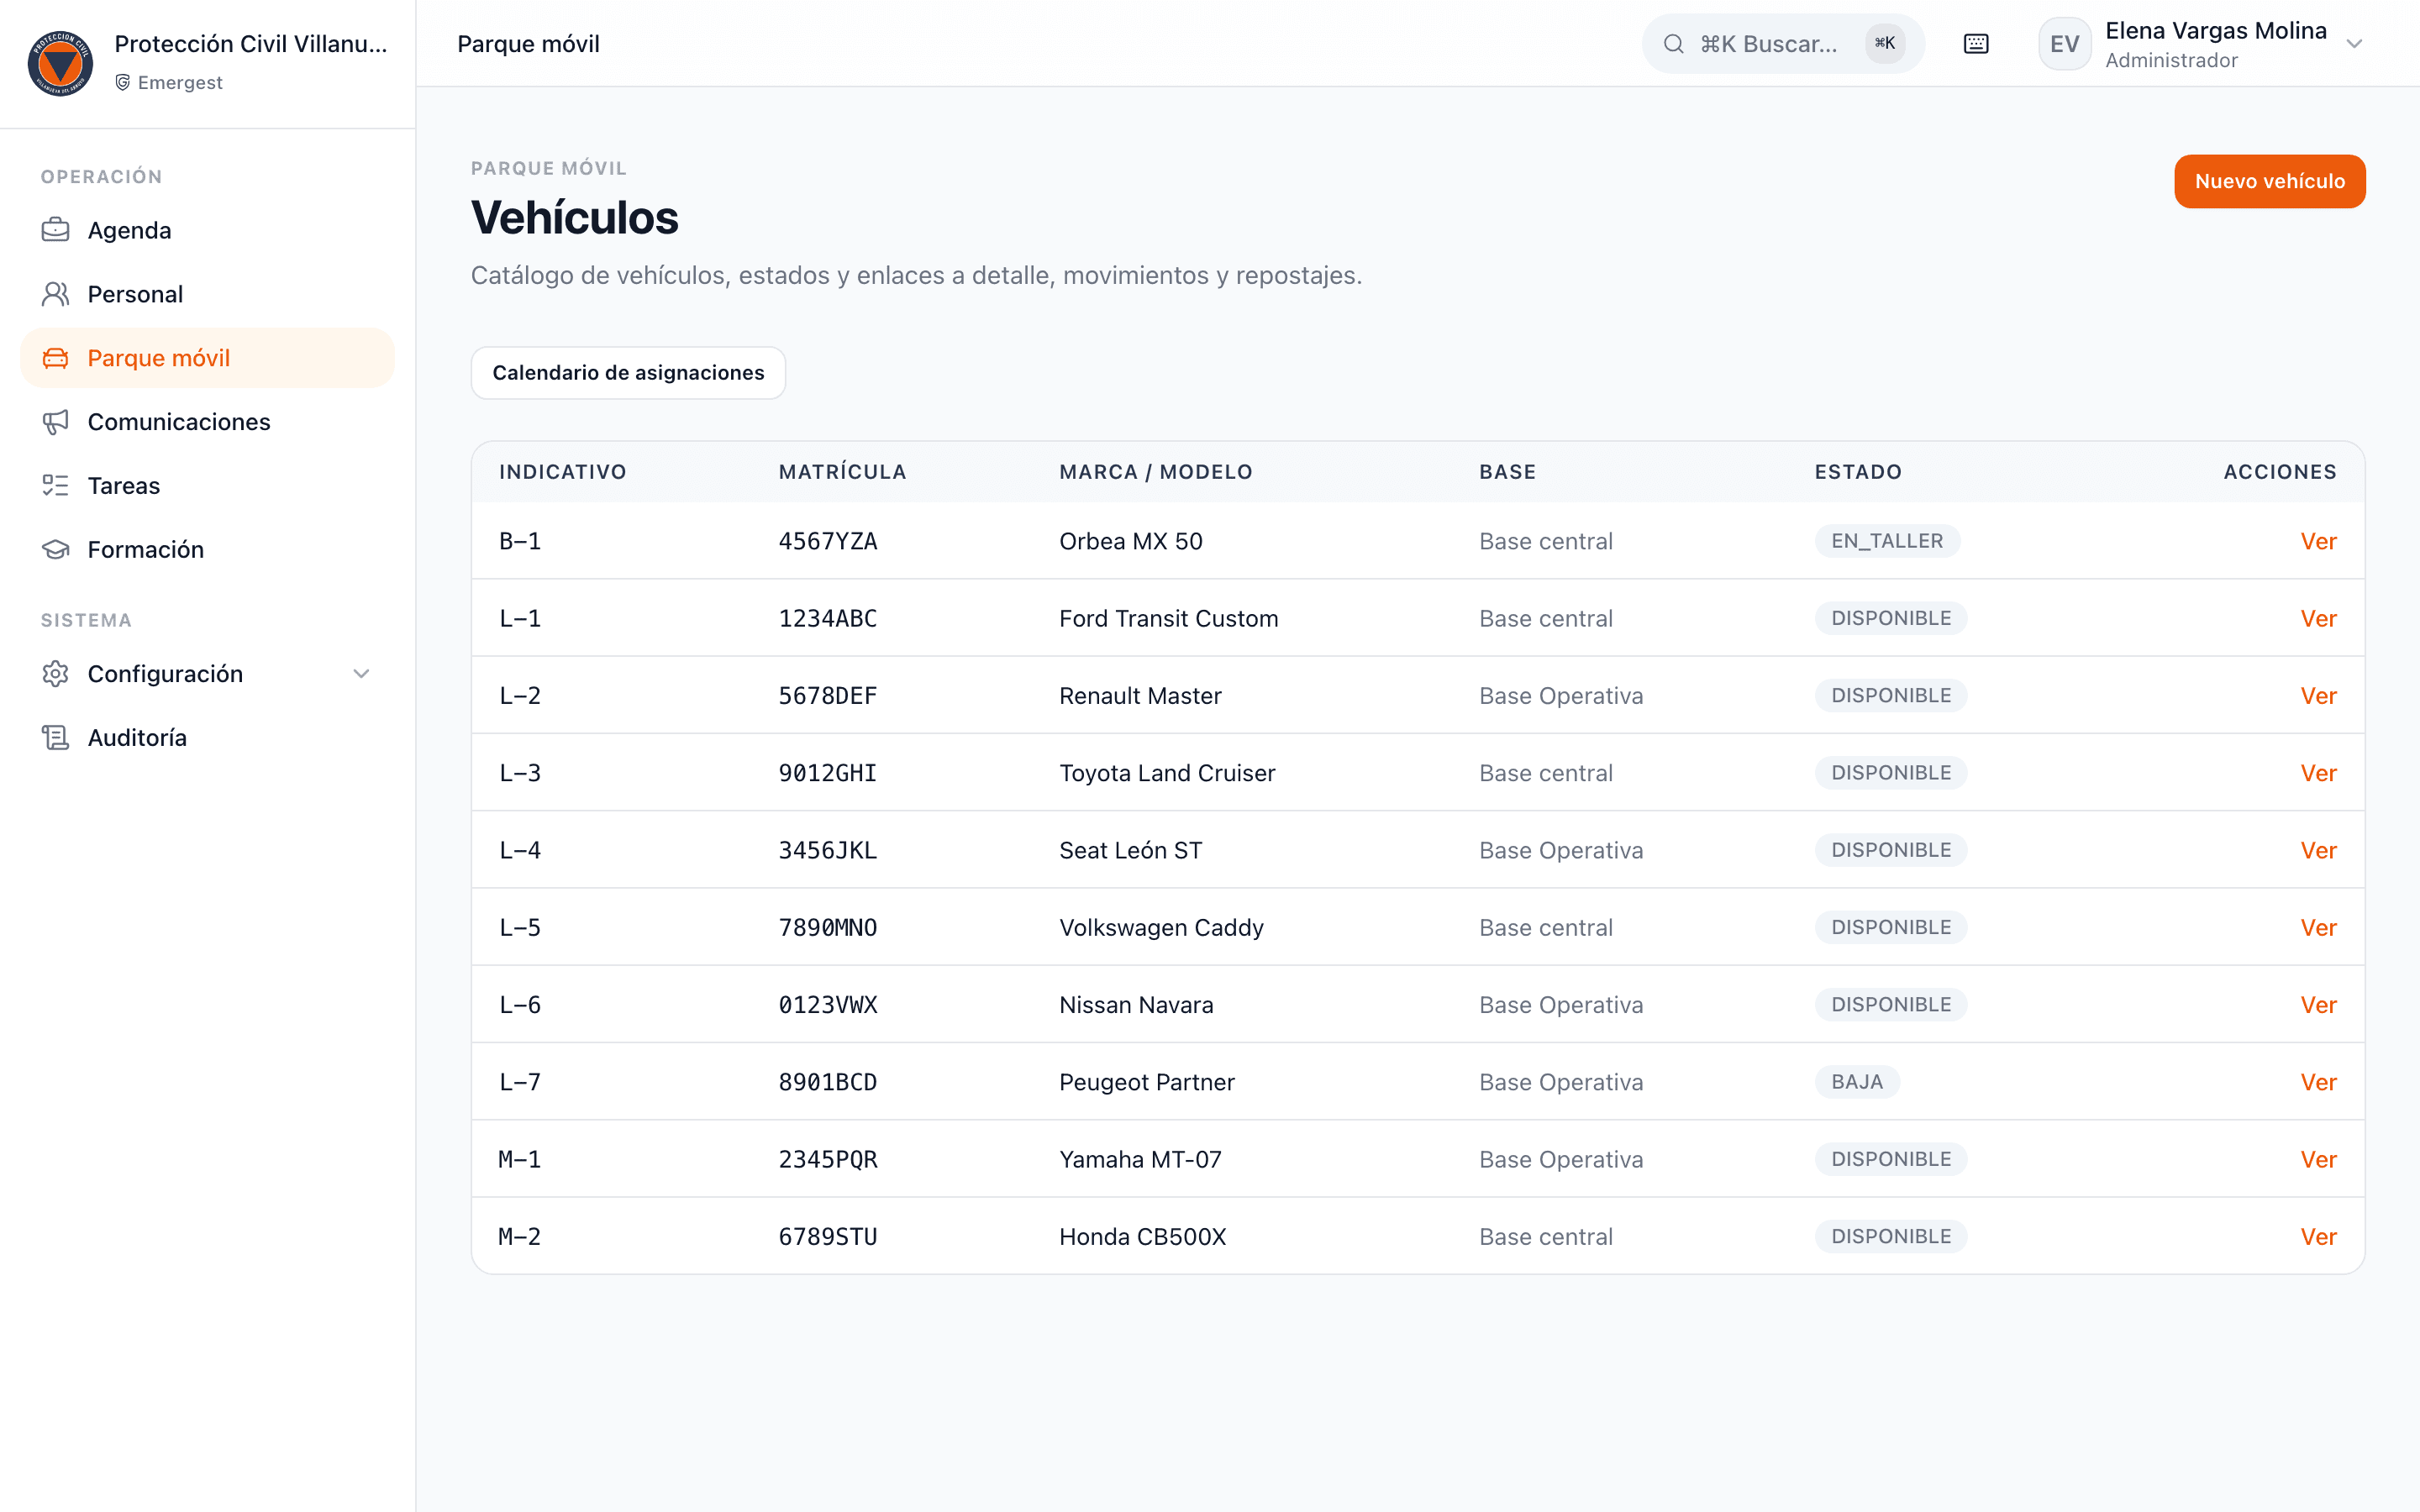
Task: Click the BAJA status badge
Action: (1857, 1082)
